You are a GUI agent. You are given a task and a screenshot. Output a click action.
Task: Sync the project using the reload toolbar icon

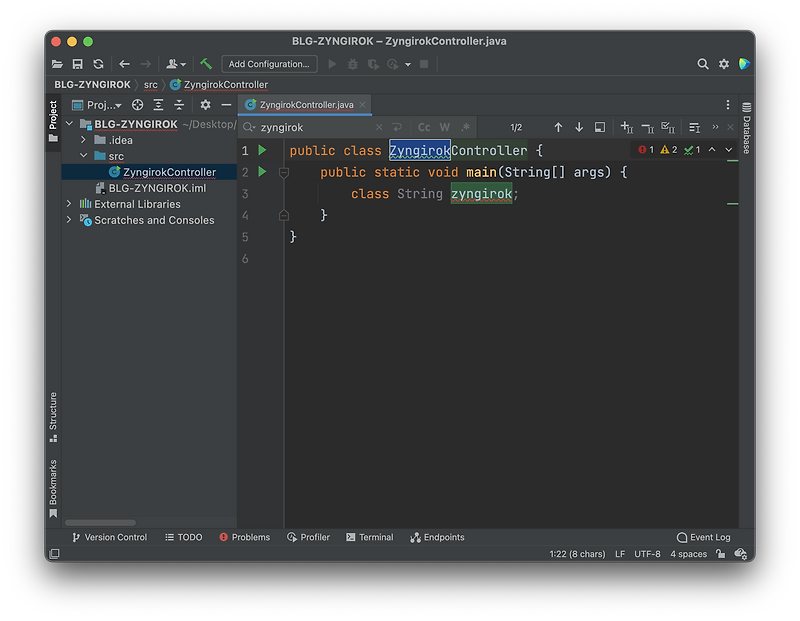[x=97, y=63]
